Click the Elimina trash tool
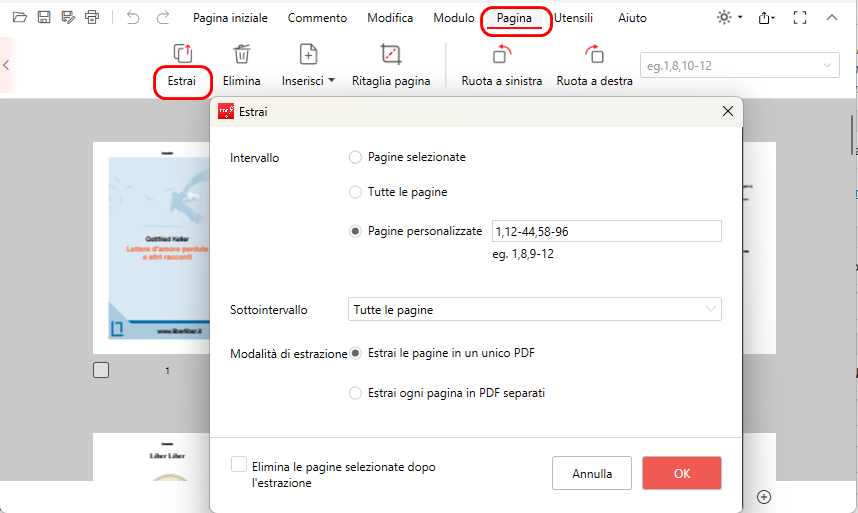This screenshot has width=858, height=513. [x=241, y=66]
